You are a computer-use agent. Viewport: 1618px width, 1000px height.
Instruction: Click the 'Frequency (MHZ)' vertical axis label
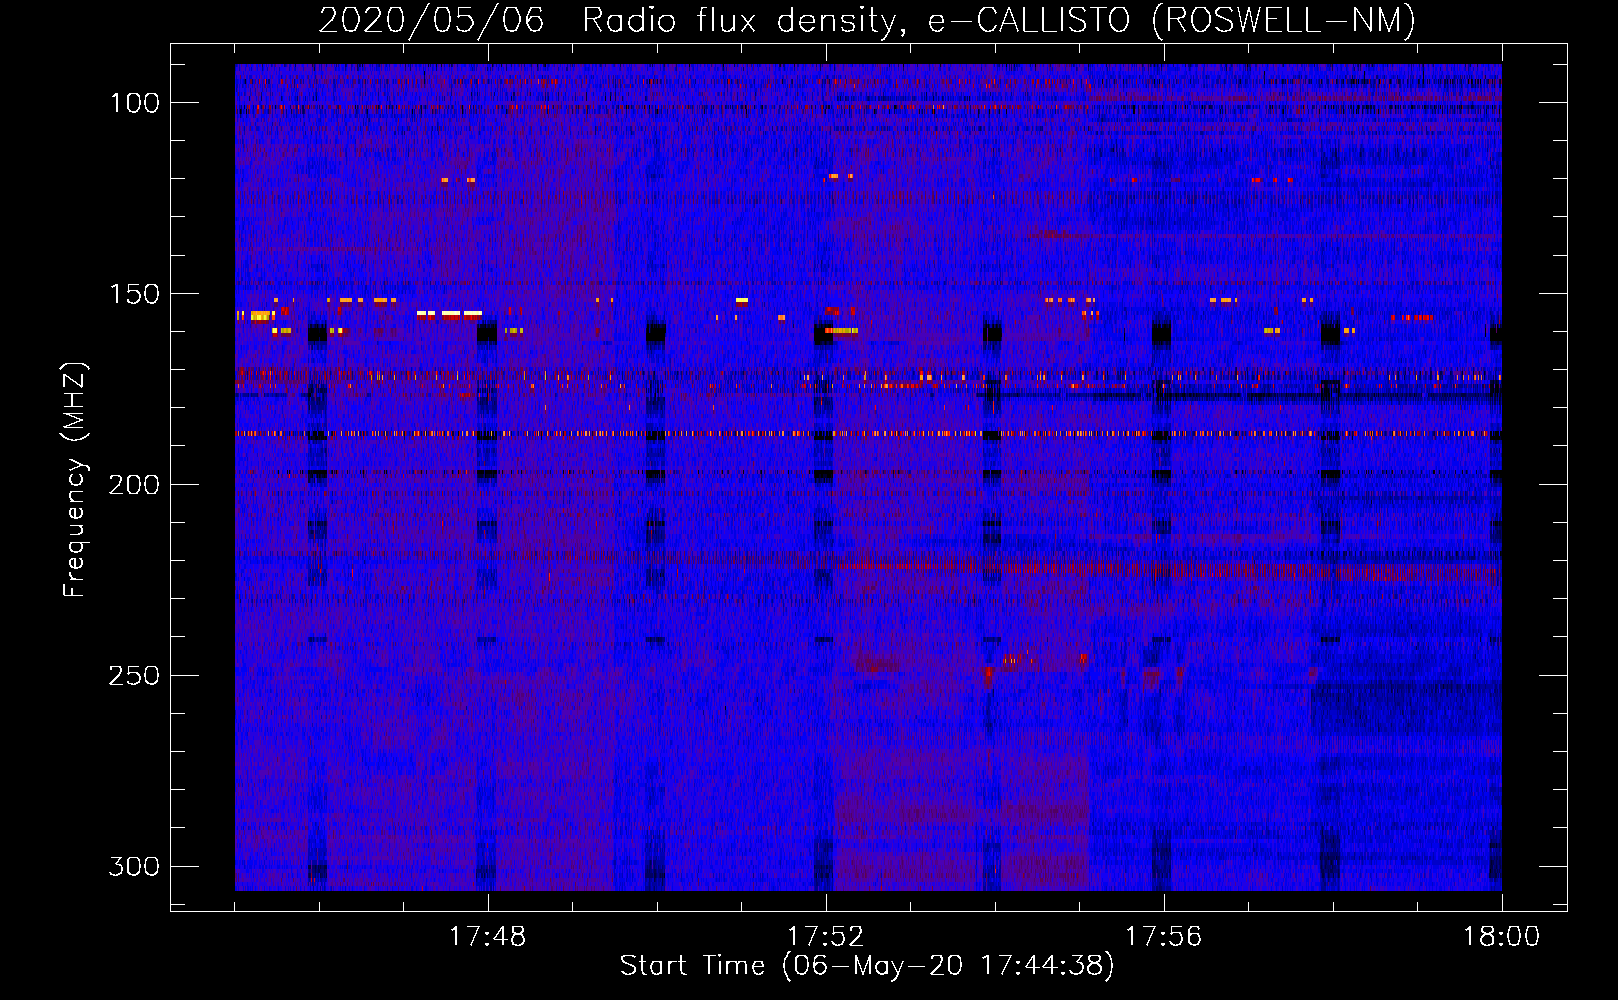75,479
